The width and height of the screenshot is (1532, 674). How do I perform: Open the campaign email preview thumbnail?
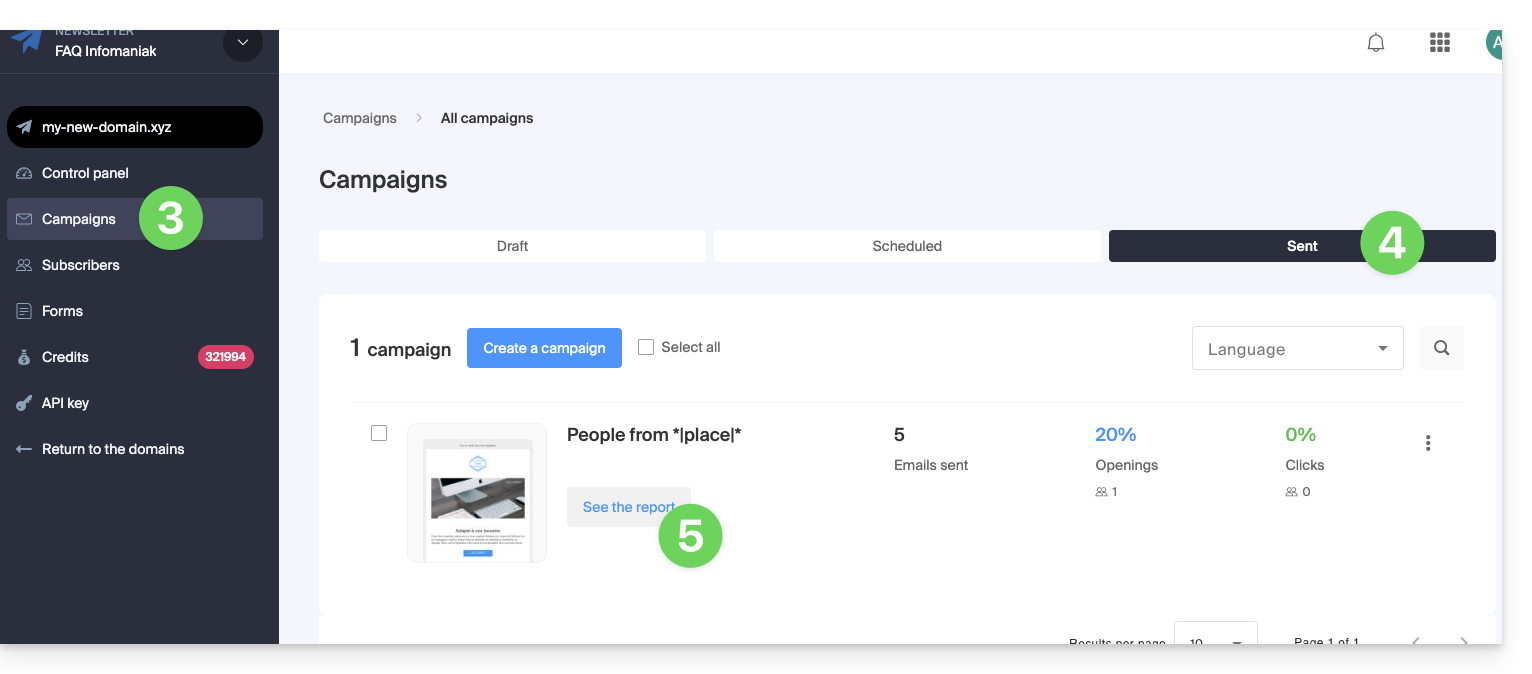point(477,493)
